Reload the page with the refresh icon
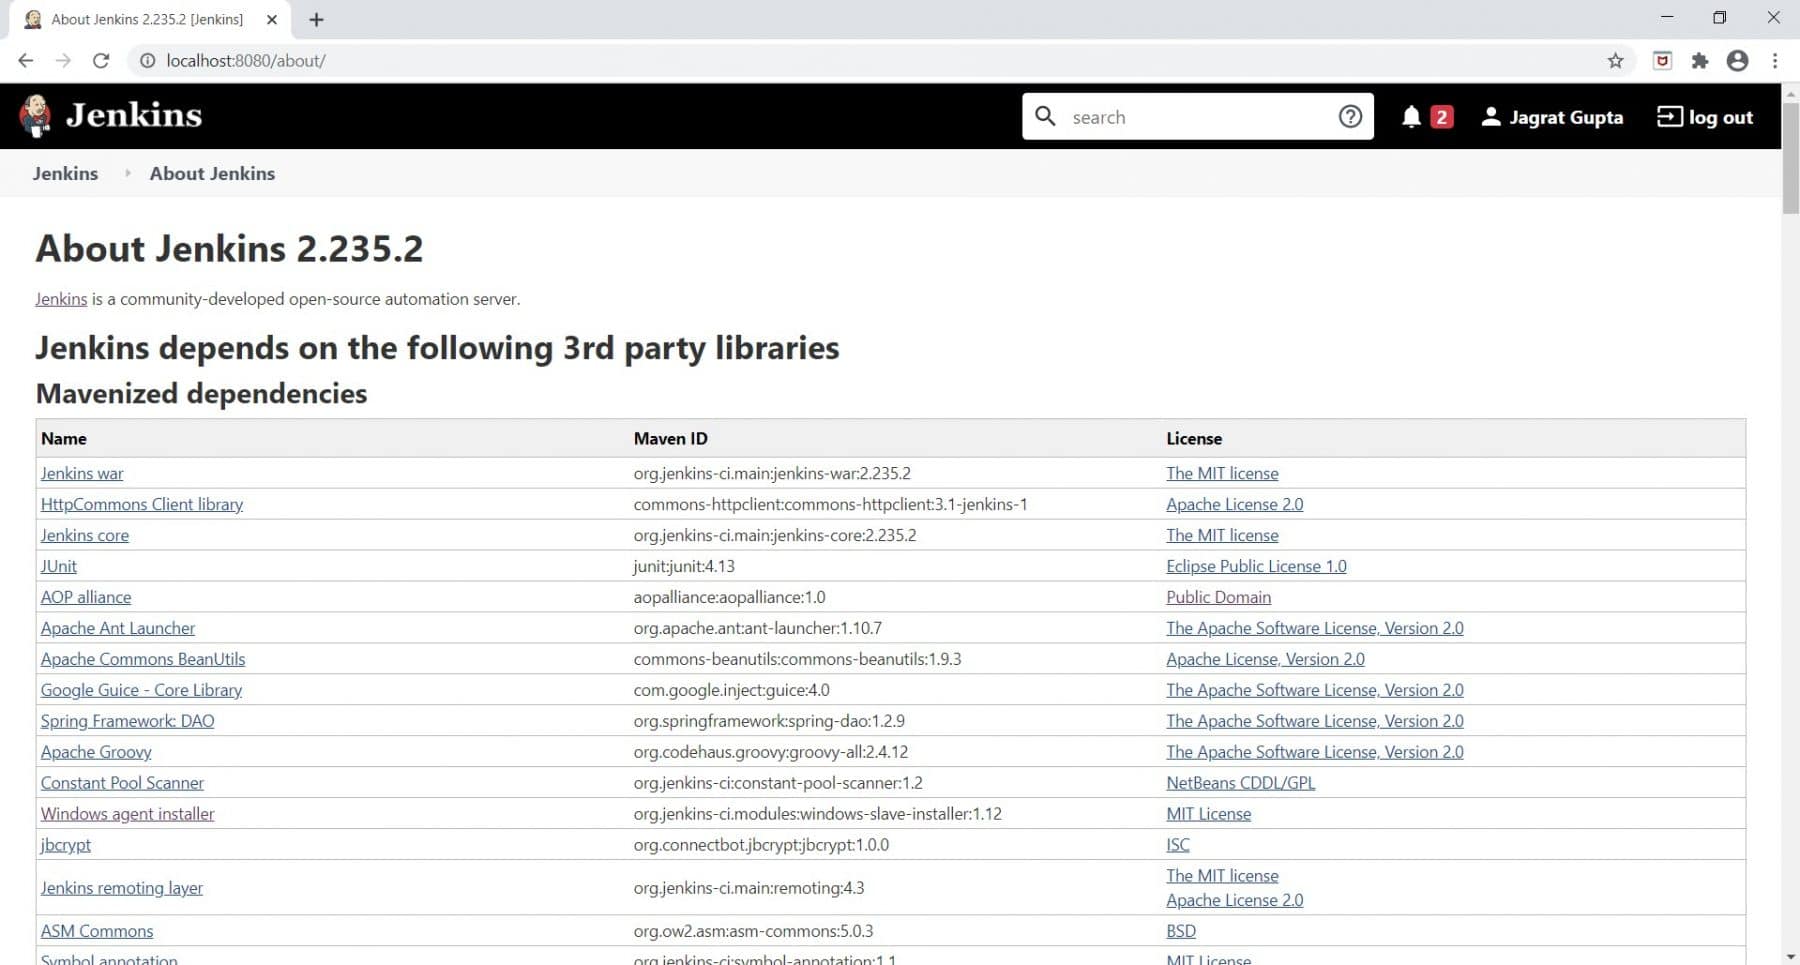Viewport: 1800px width, 965px height. click(101, 60)
